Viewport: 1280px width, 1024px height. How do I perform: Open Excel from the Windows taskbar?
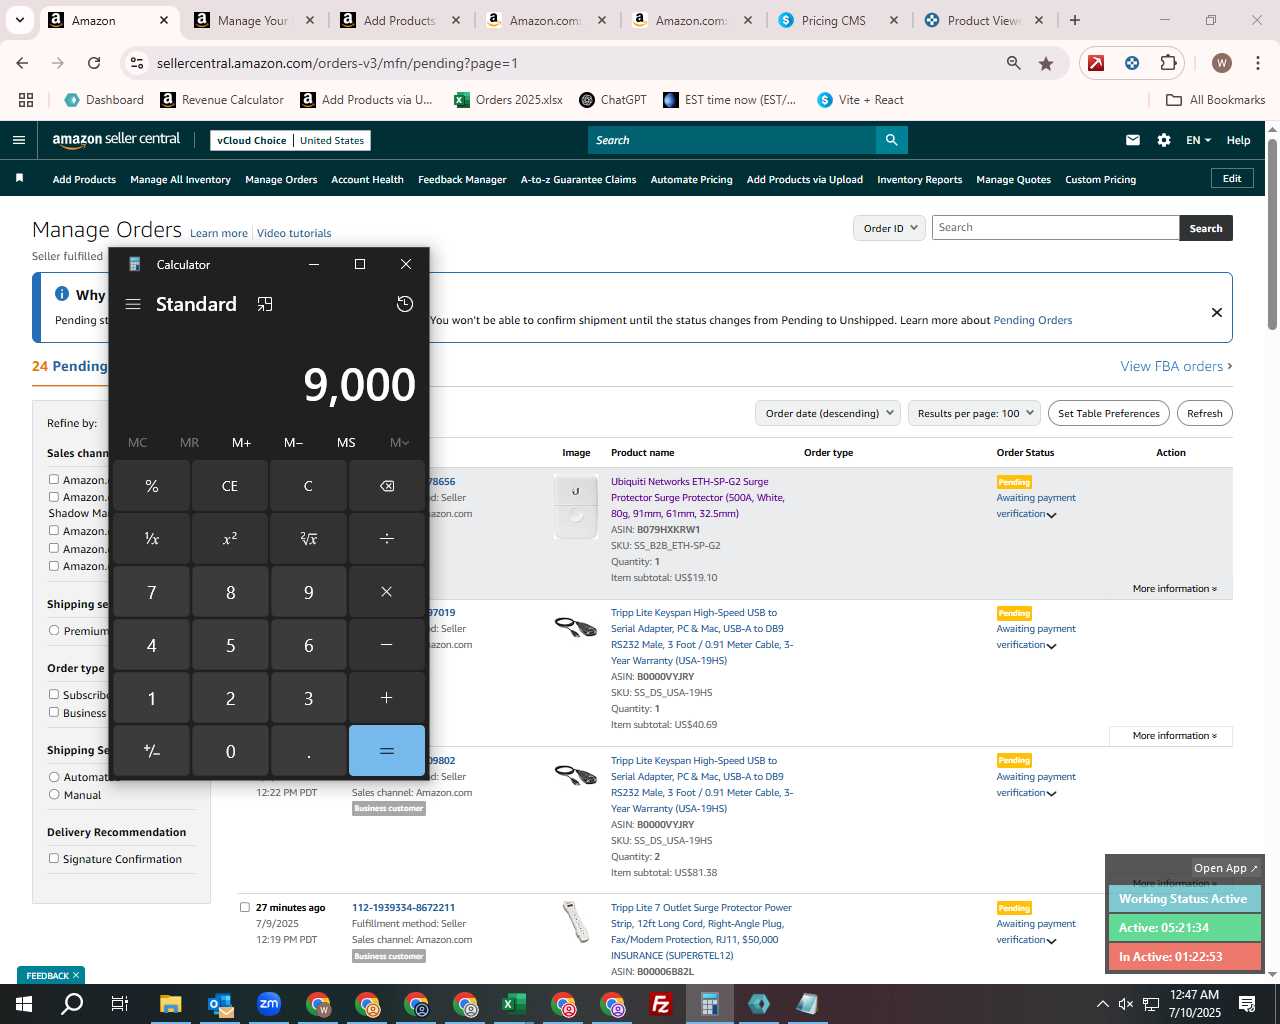(x=513, y=1004)
